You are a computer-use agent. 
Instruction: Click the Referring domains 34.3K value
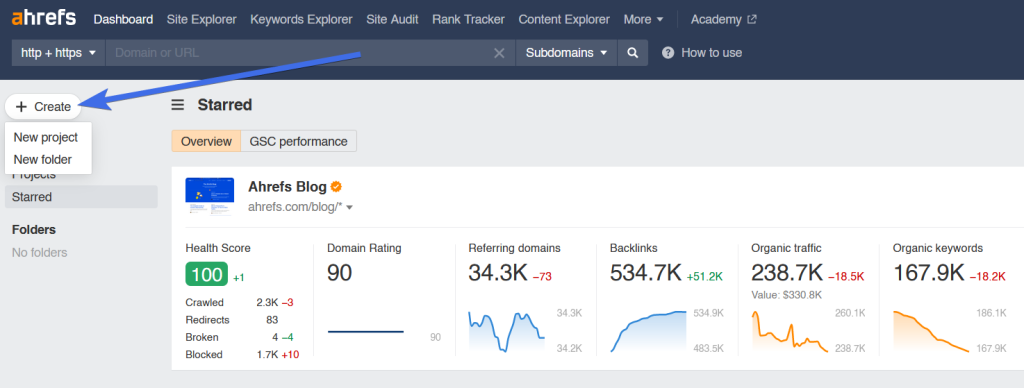(x=498, y=273)
